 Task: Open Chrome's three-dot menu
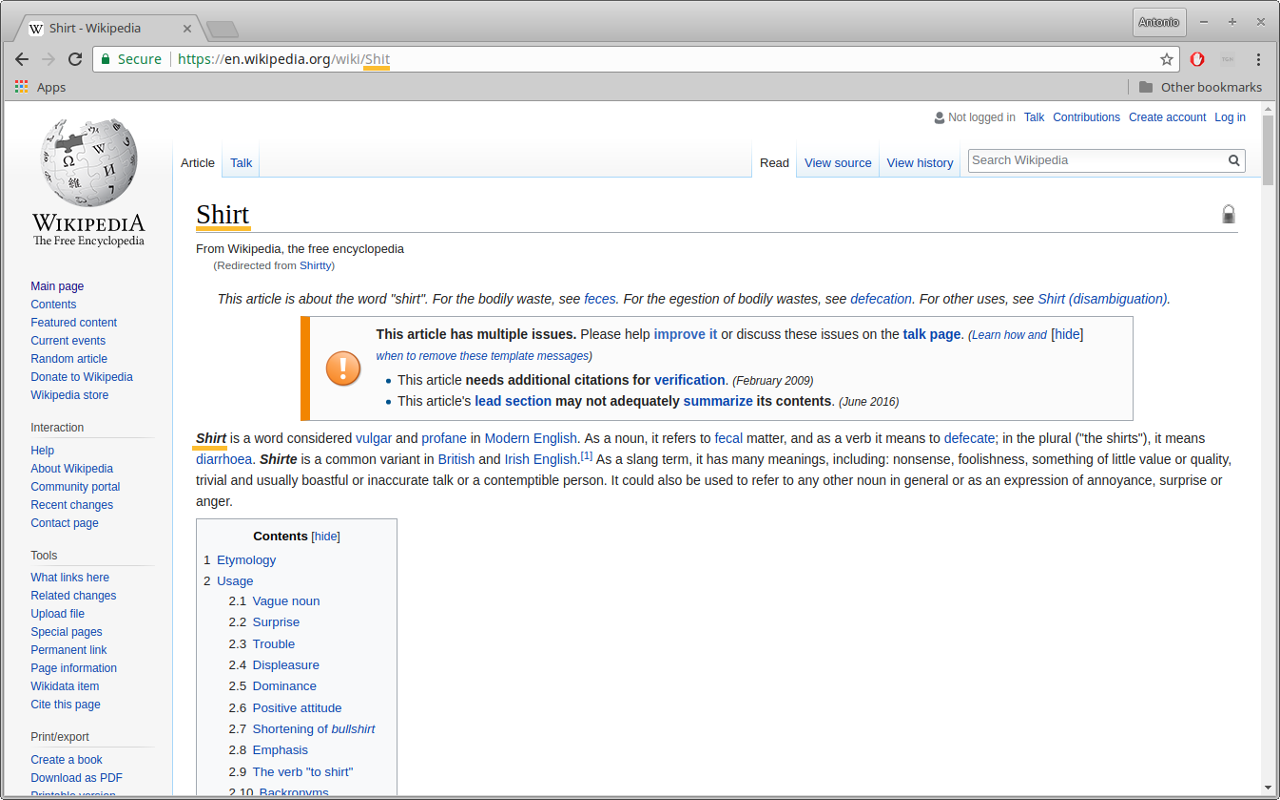(1258, 59)
